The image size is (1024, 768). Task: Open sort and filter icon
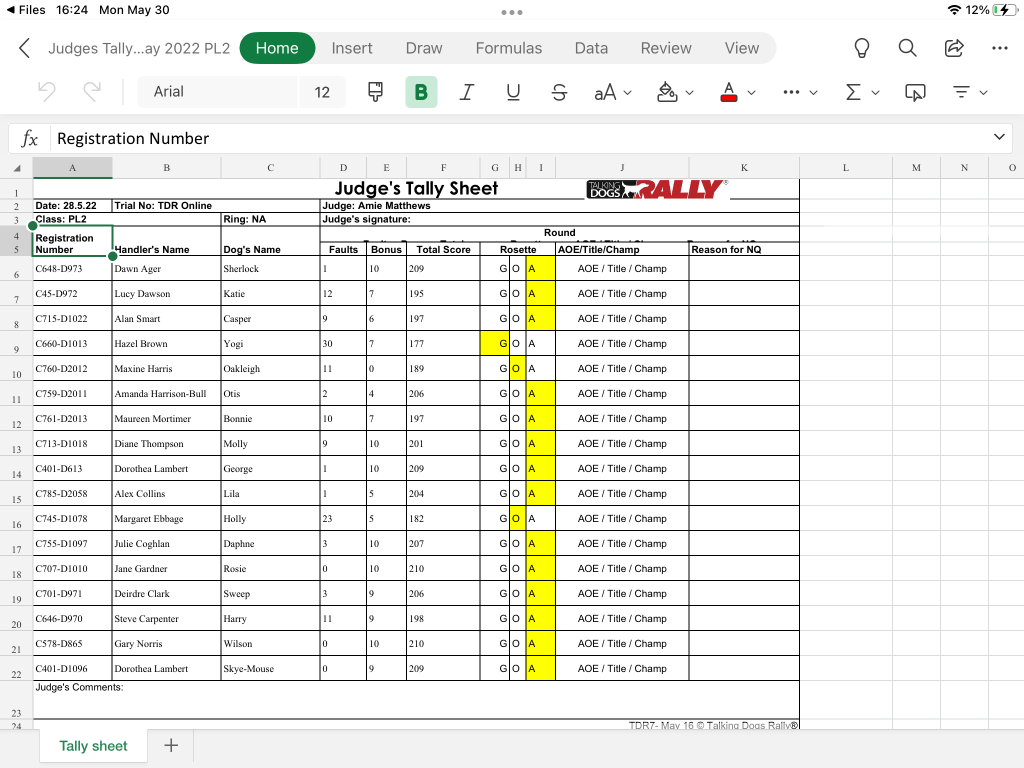961,92
